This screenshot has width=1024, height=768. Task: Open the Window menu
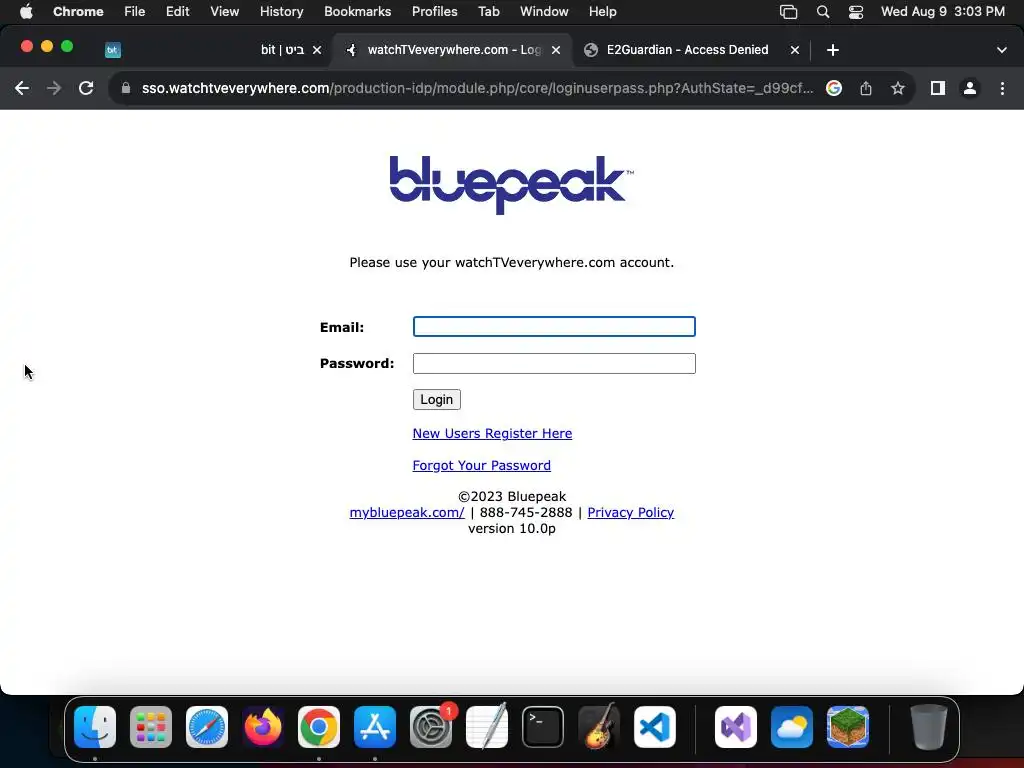coord(544,12)
